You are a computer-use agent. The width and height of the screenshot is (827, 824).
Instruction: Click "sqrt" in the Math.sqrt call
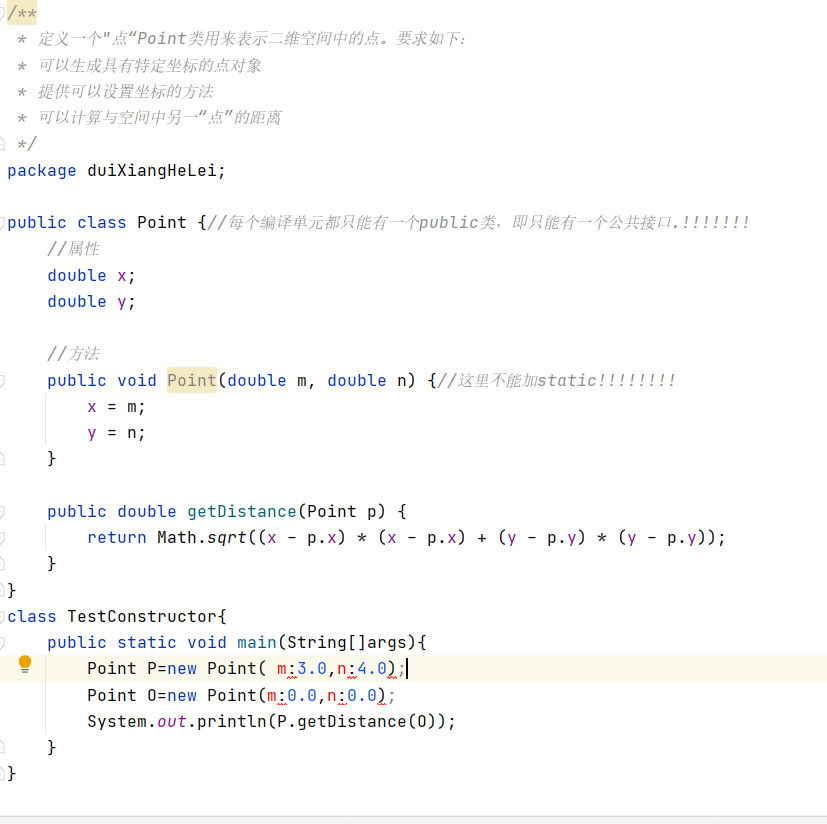tap(227, 538)
